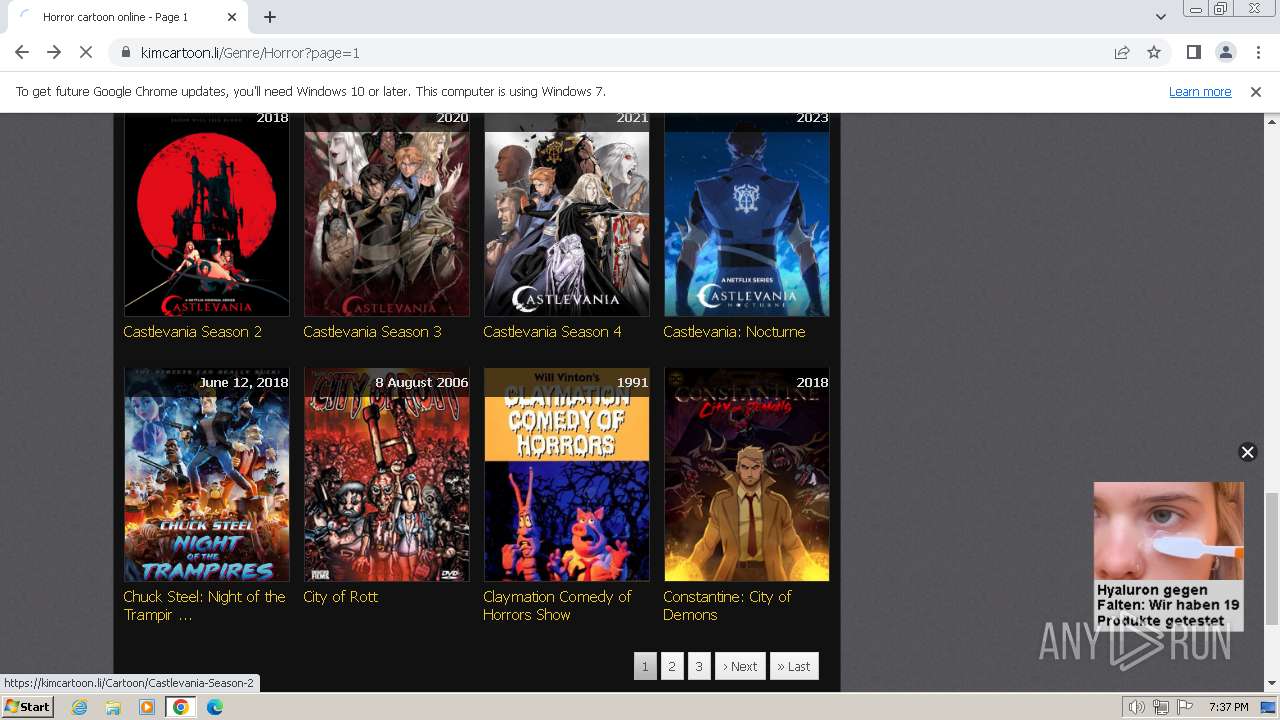The image size is (1280, 720).
Task: Open the Chuck Steel Night of Trampires poster
Action: (207, 474)
